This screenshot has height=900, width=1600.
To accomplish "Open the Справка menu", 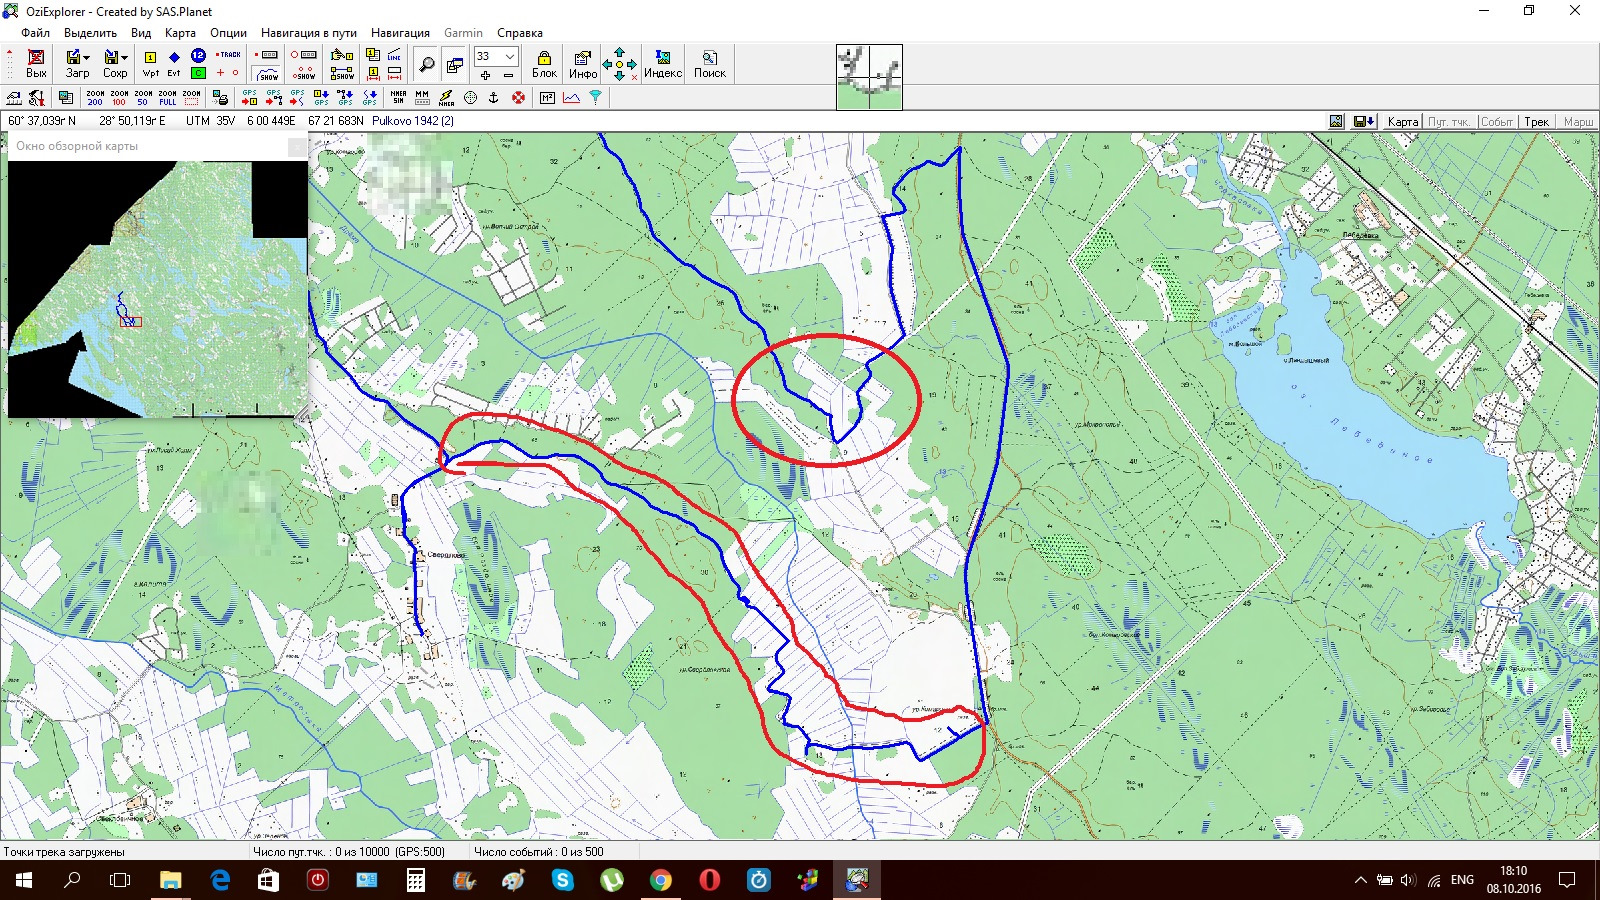I will [520, 33].
